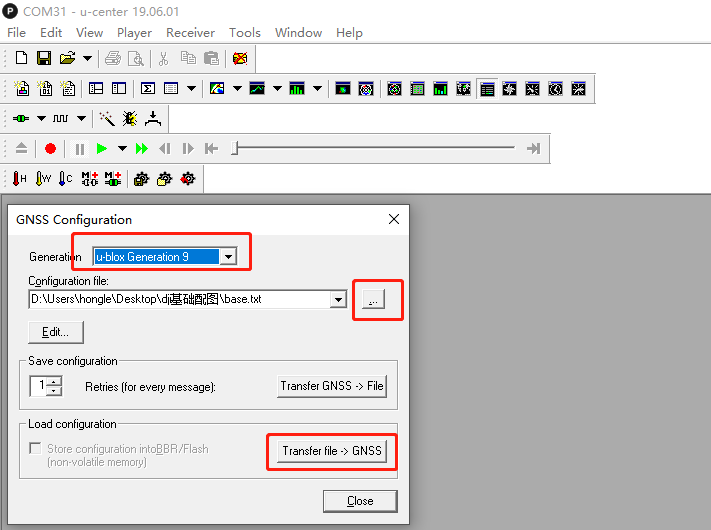The width and height of the screenshot is (711, 530).
Task: Click the red Record button
Action: (50, 148)
